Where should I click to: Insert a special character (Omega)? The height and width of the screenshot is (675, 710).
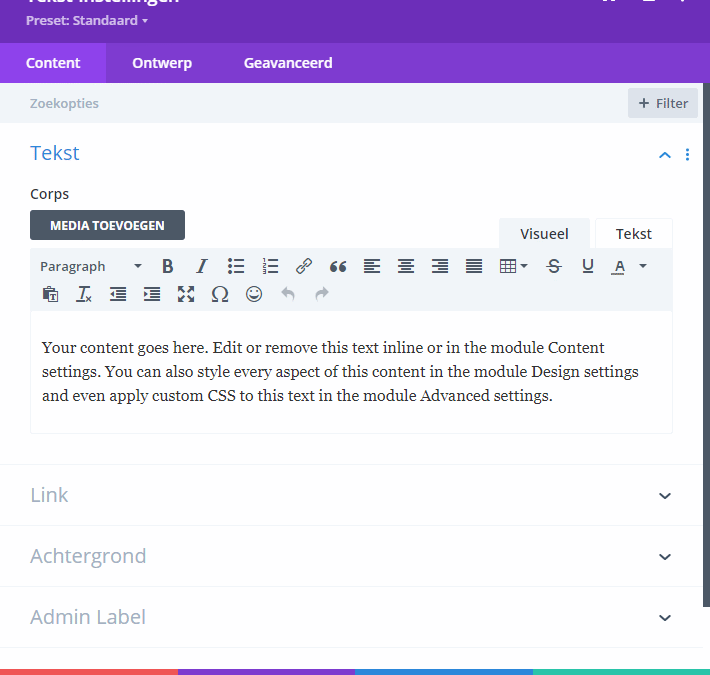[x=220, y=294]
